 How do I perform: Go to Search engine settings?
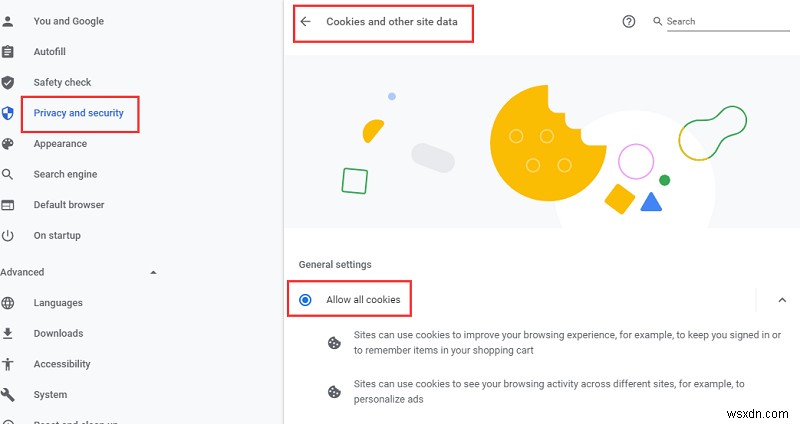tap(65, 174)
